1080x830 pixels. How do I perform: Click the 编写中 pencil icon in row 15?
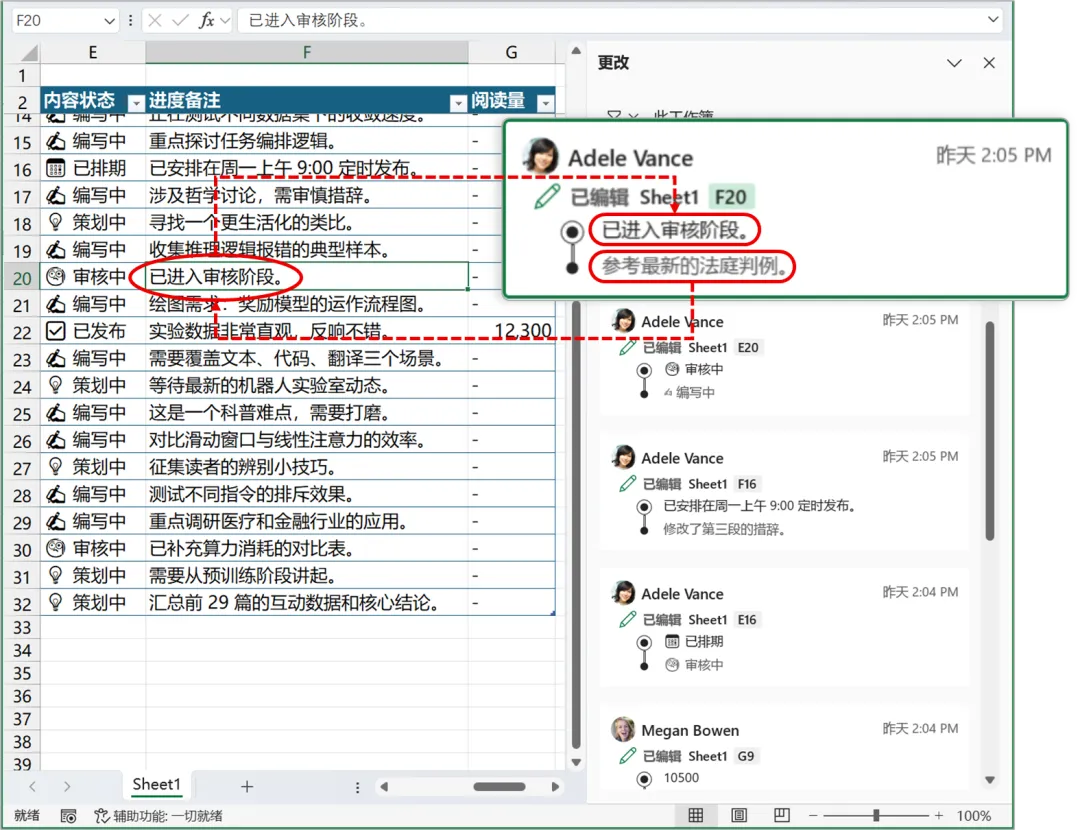(56, 141)
